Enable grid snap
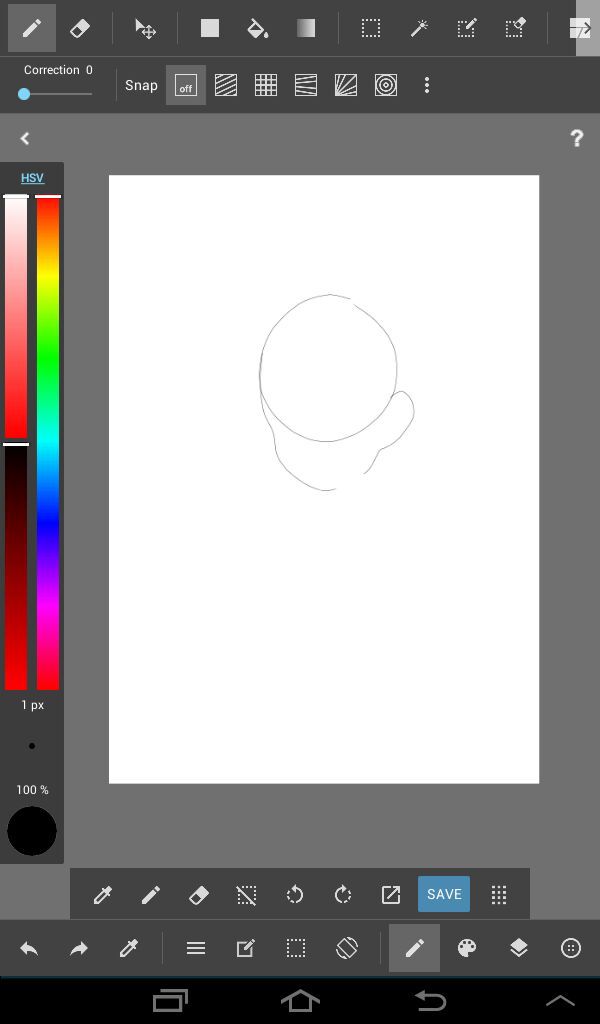The height and width of the screenshot is (1024, 600). (x=266, y=85)
